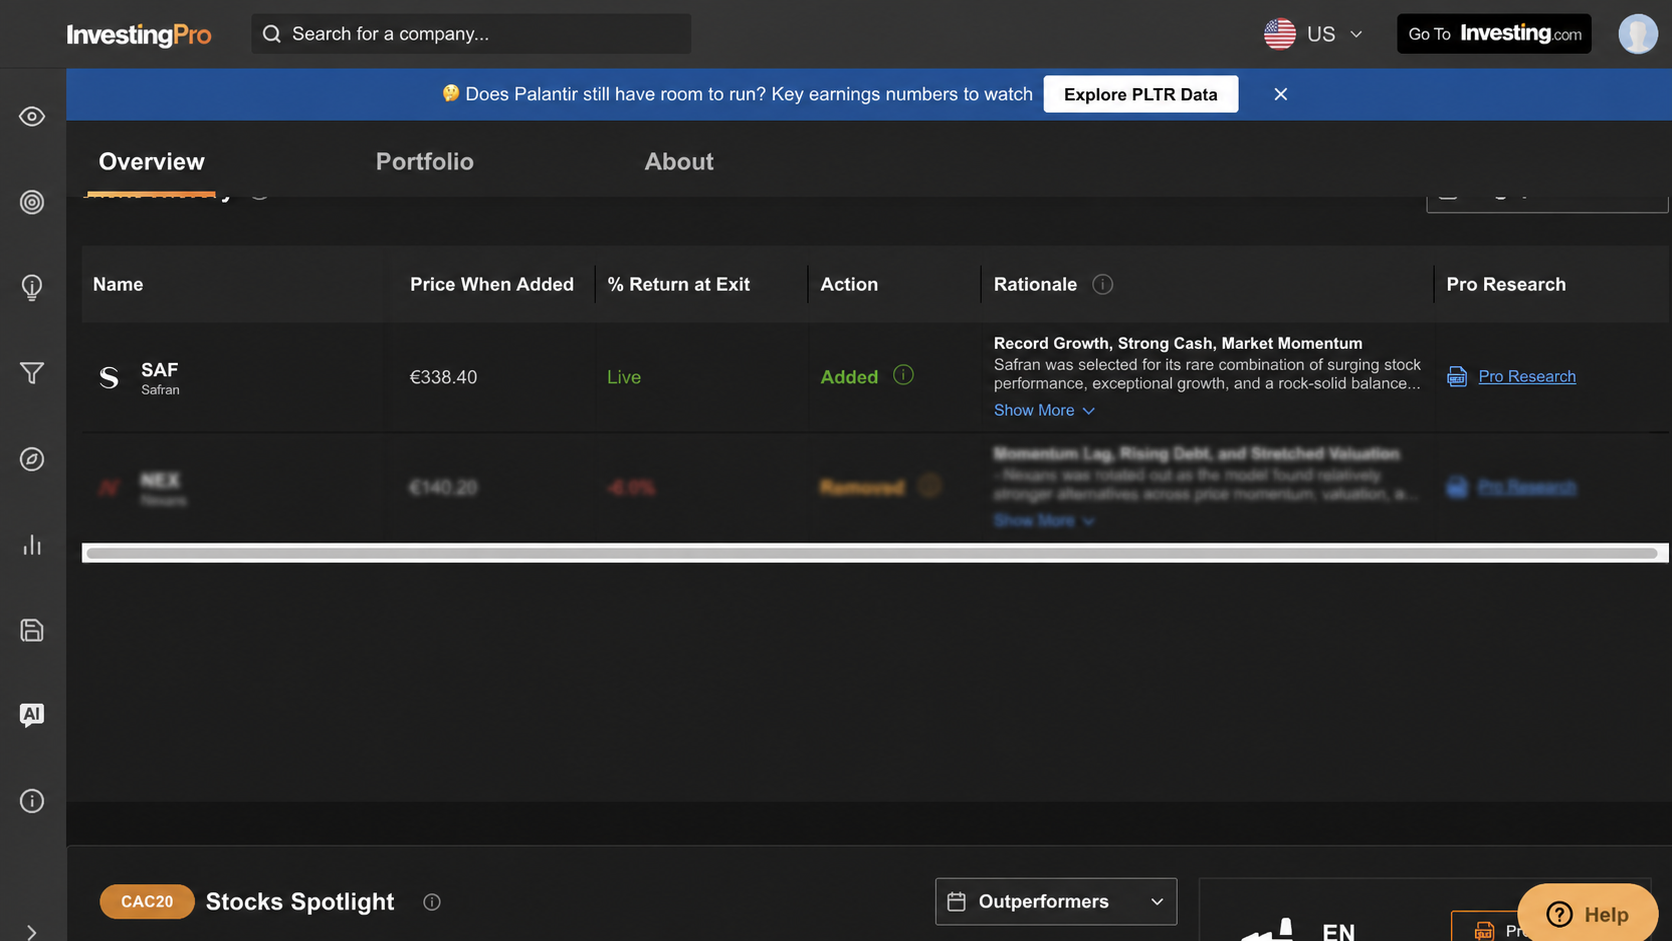The height and width of the screenshot is (941, 1672).
Task: Open Pro Research link for Safran
Action: point(1527,377)
